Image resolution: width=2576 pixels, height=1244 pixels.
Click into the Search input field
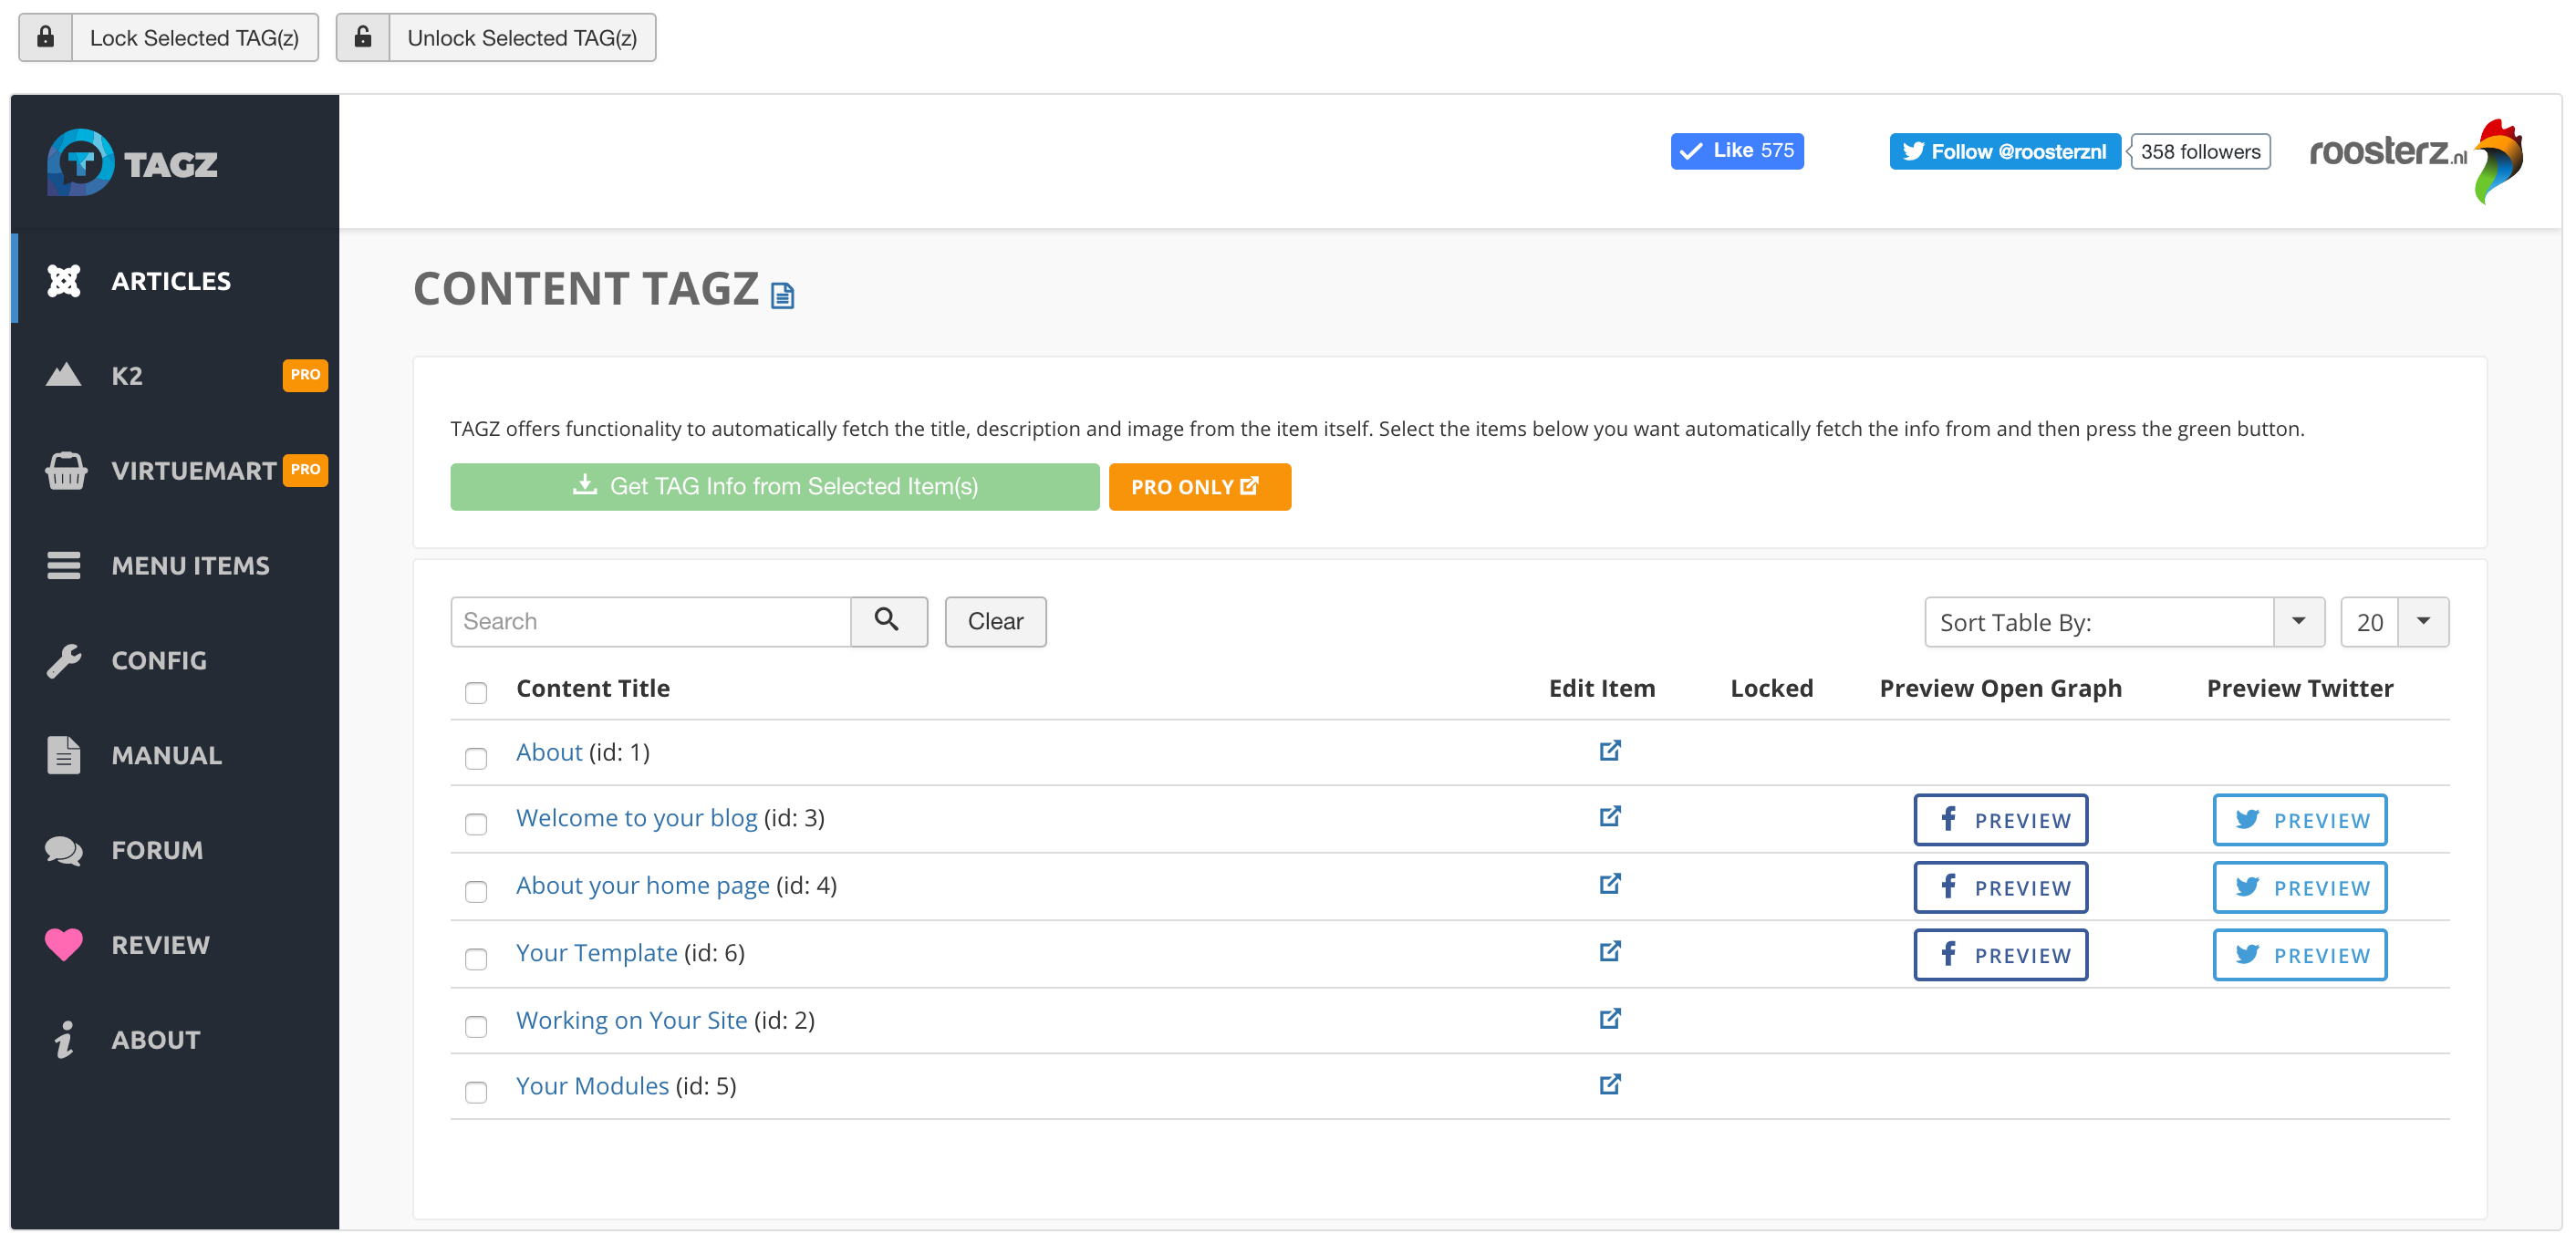[650, 621]
